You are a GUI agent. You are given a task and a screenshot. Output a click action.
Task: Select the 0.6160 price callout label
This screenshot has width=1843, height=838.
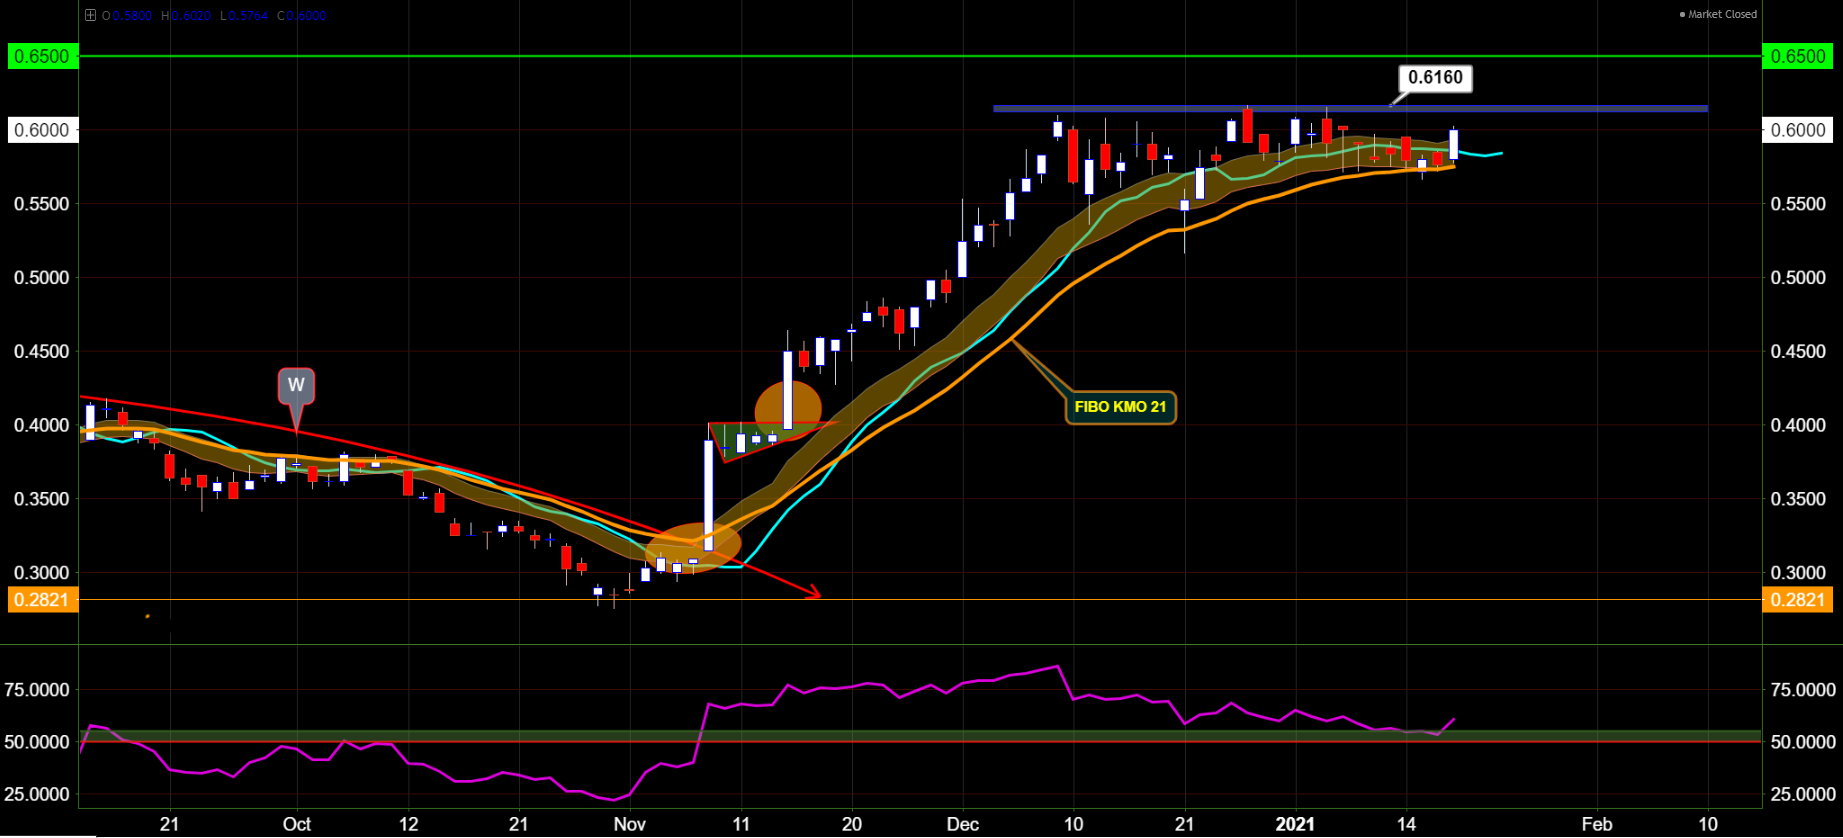[x=1435, y=77]
